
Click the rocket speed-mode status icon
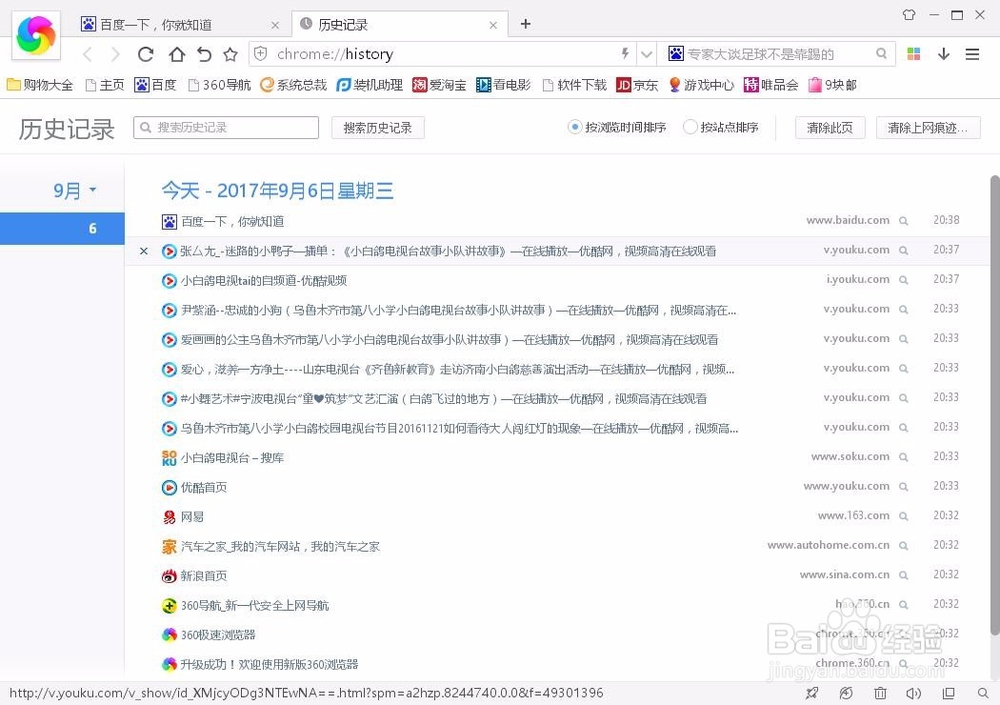[812, 692]
